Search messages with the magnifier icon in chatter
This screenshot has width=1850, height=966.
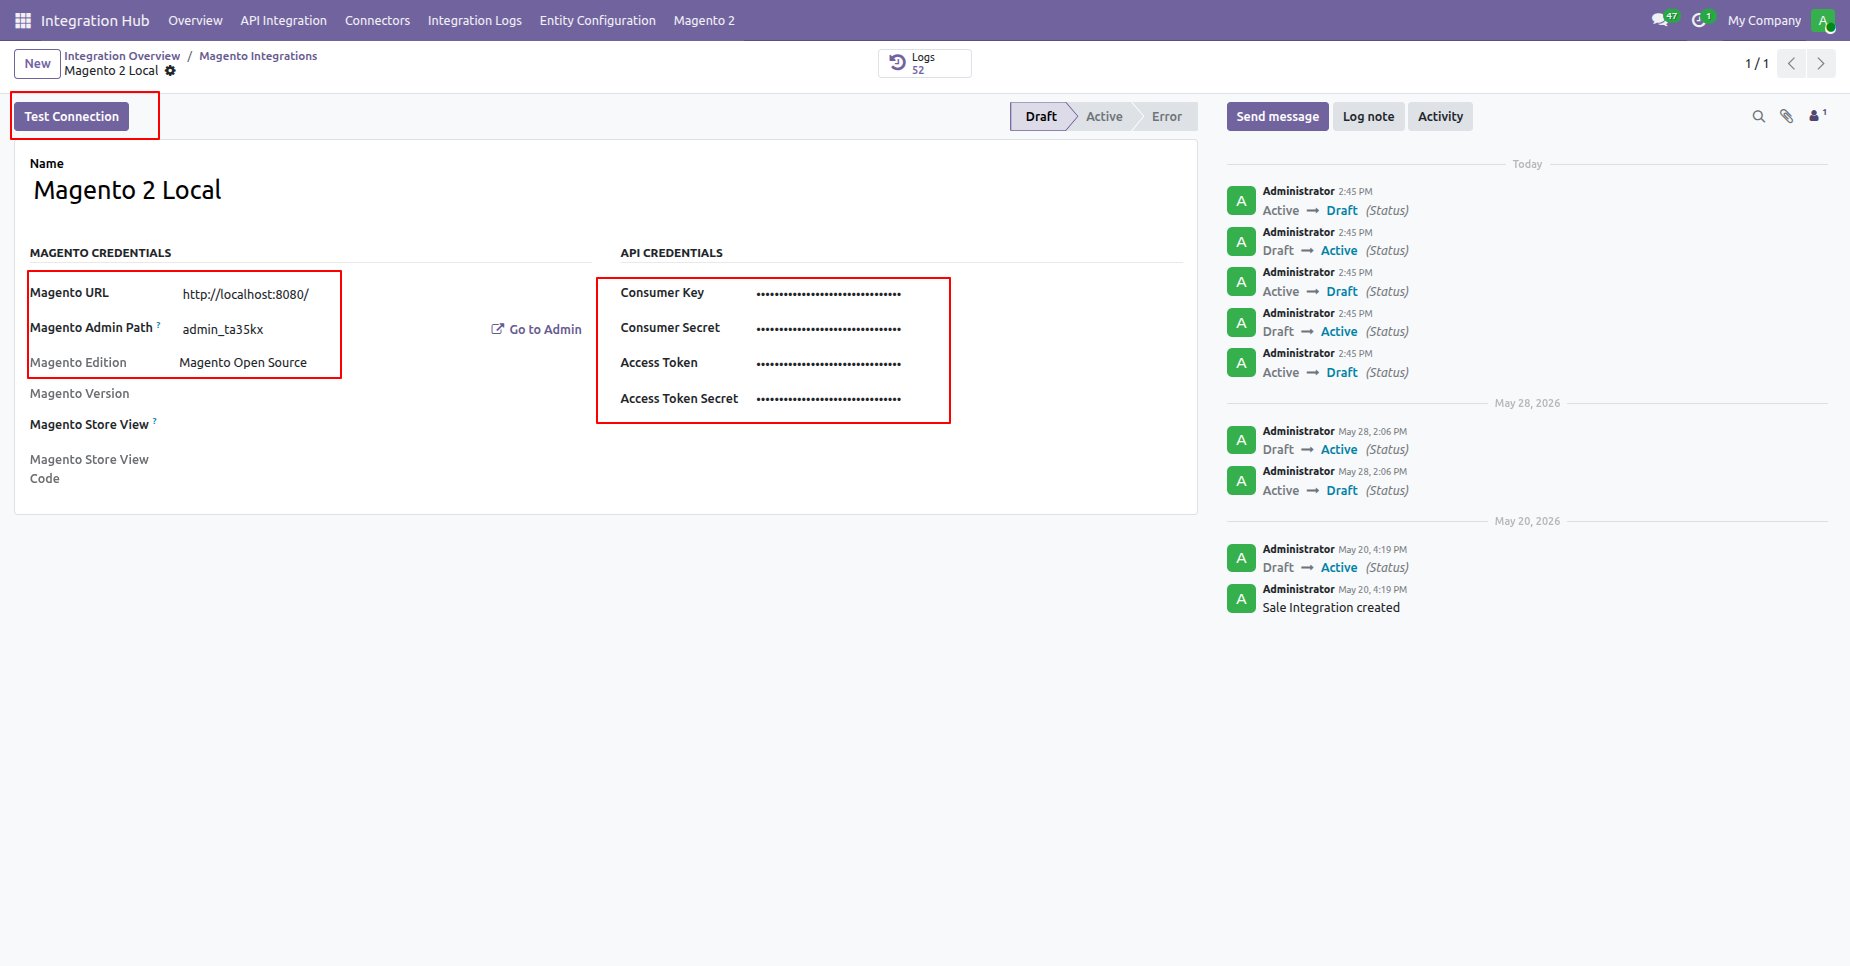[x=1758, y=116]
